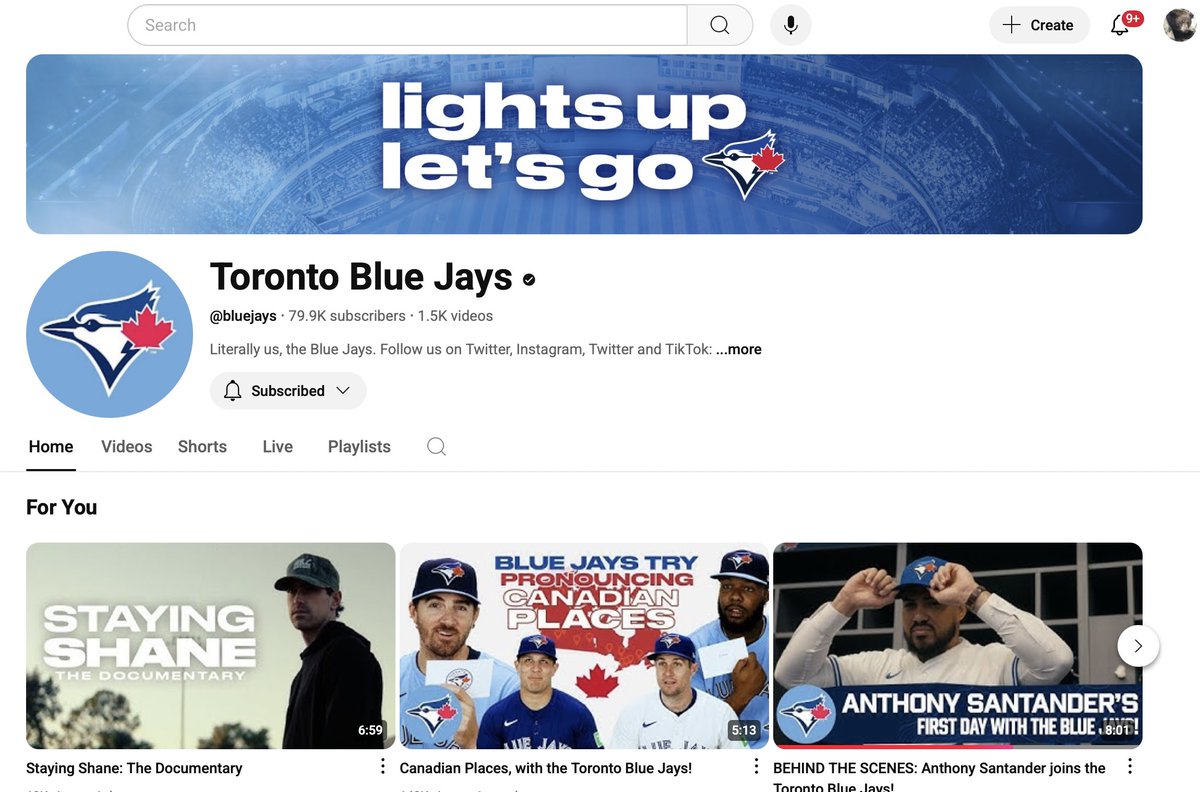The image size is (1200, 792).
Task: Click the verified checkmark badge
Action: click(529, 279)
